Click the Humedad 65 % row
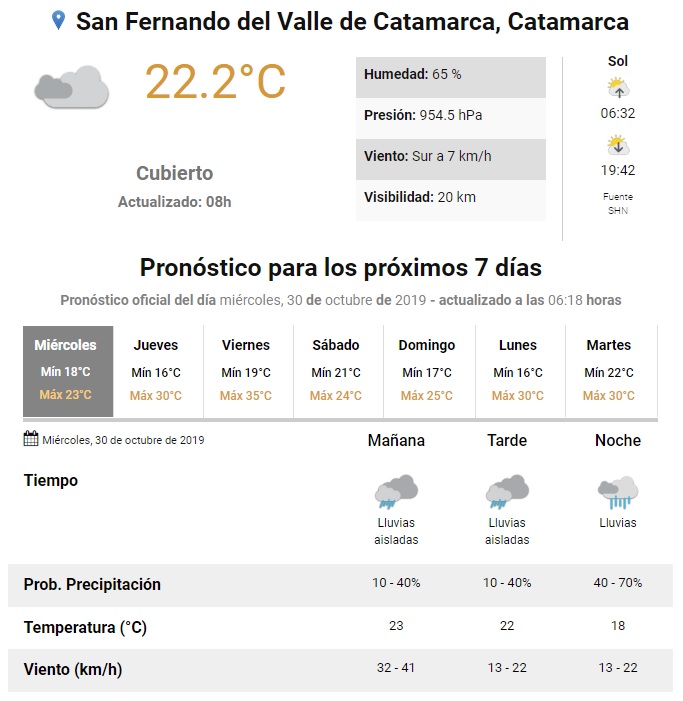The width and height of the screenshot is (683, 701). tap(450, 75)
